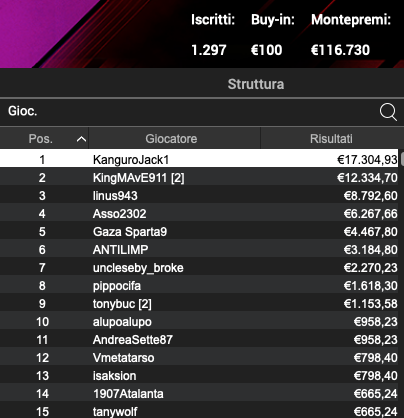Screen dimensions: 404x418
Task: Open the Struttura tab
Action: (256, 84)
